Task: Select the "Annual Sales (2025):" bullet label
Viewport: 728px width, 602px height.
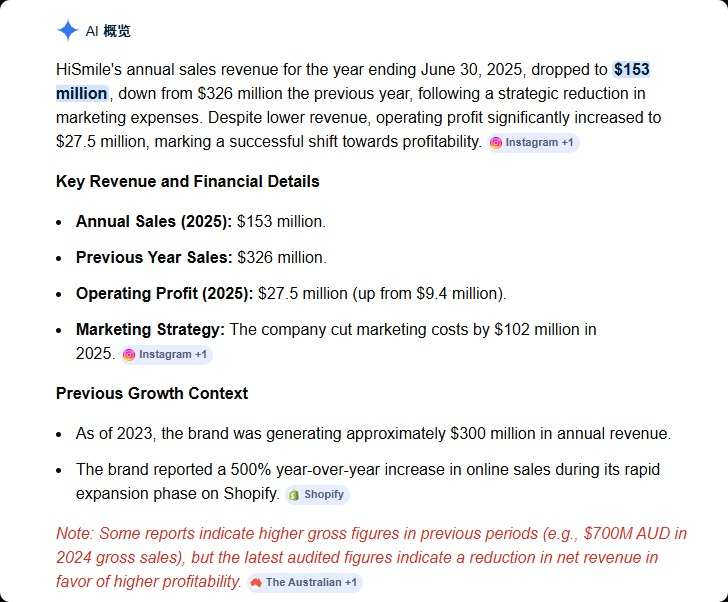Action: coord(154,221)
